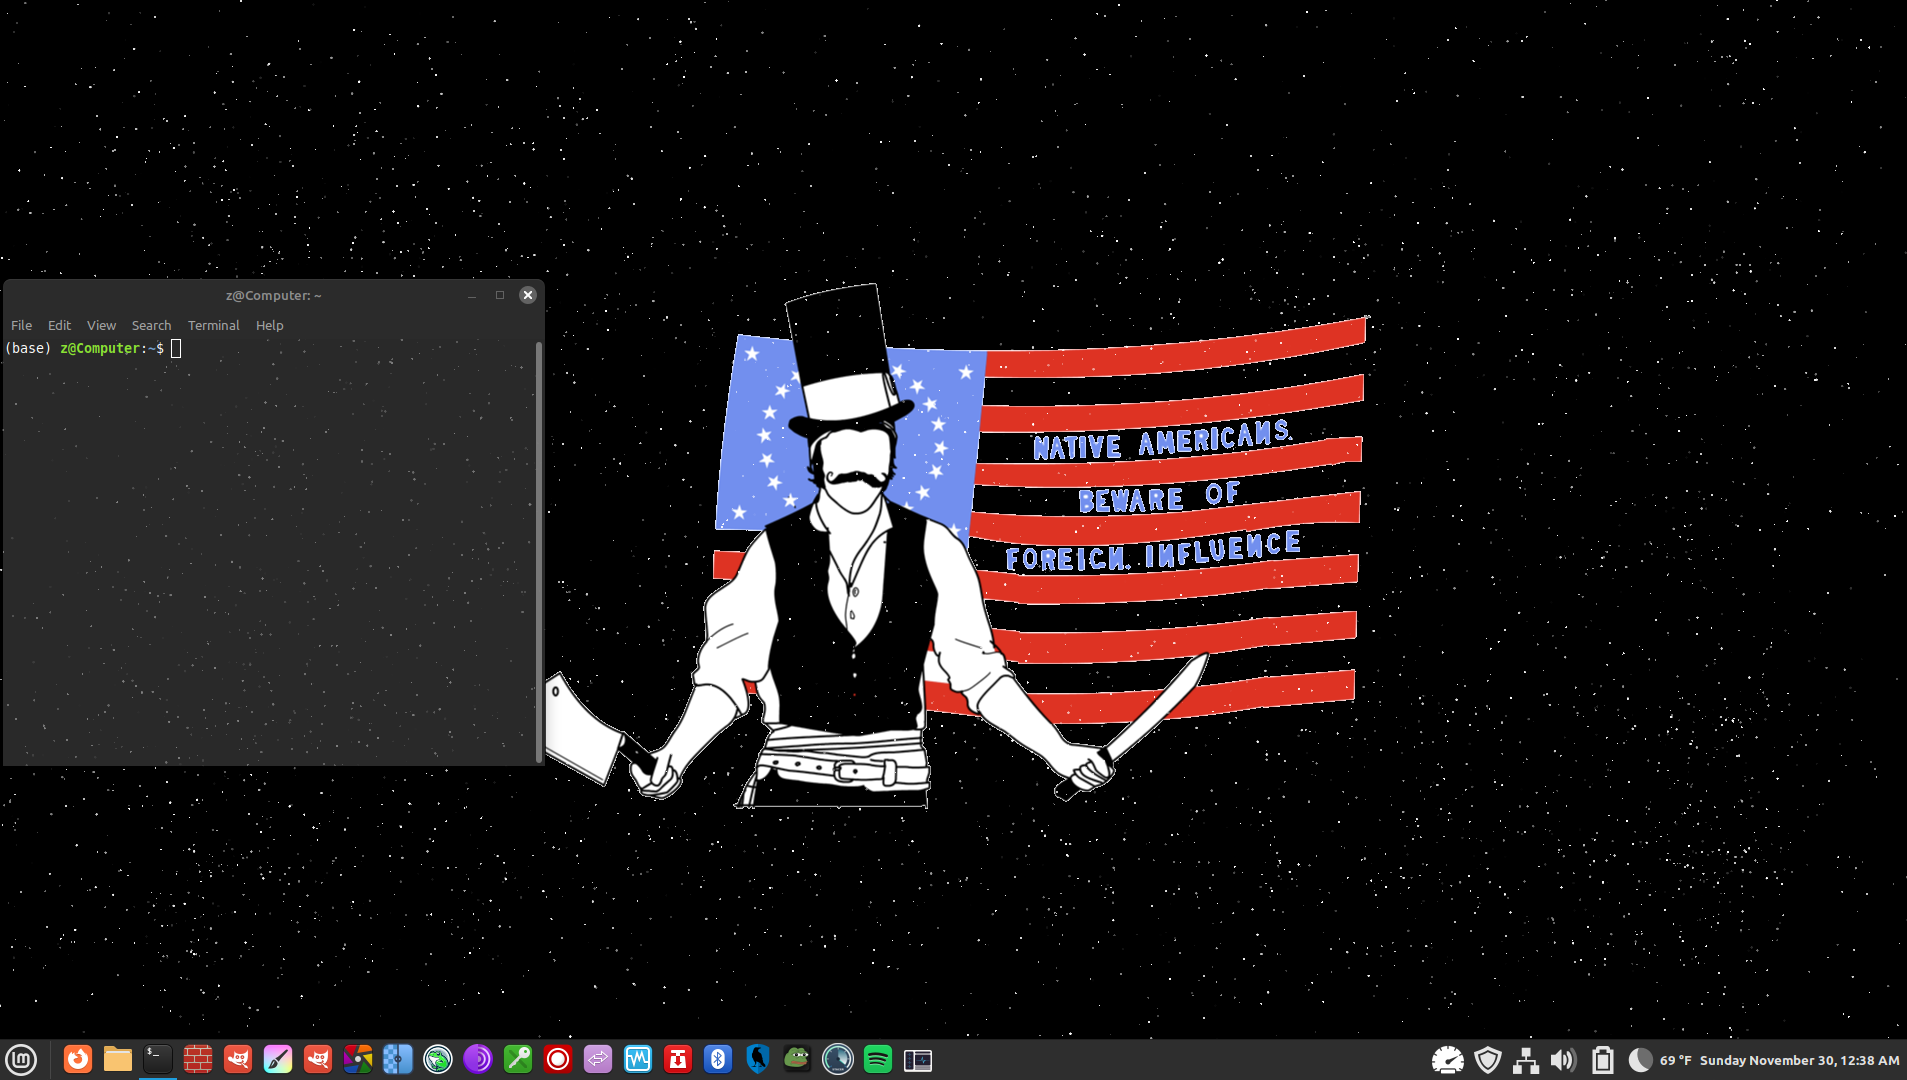Minimize the z@Computer terminal window
The height and width of the screenshot is (1080, 1907).
pos(472,295)
